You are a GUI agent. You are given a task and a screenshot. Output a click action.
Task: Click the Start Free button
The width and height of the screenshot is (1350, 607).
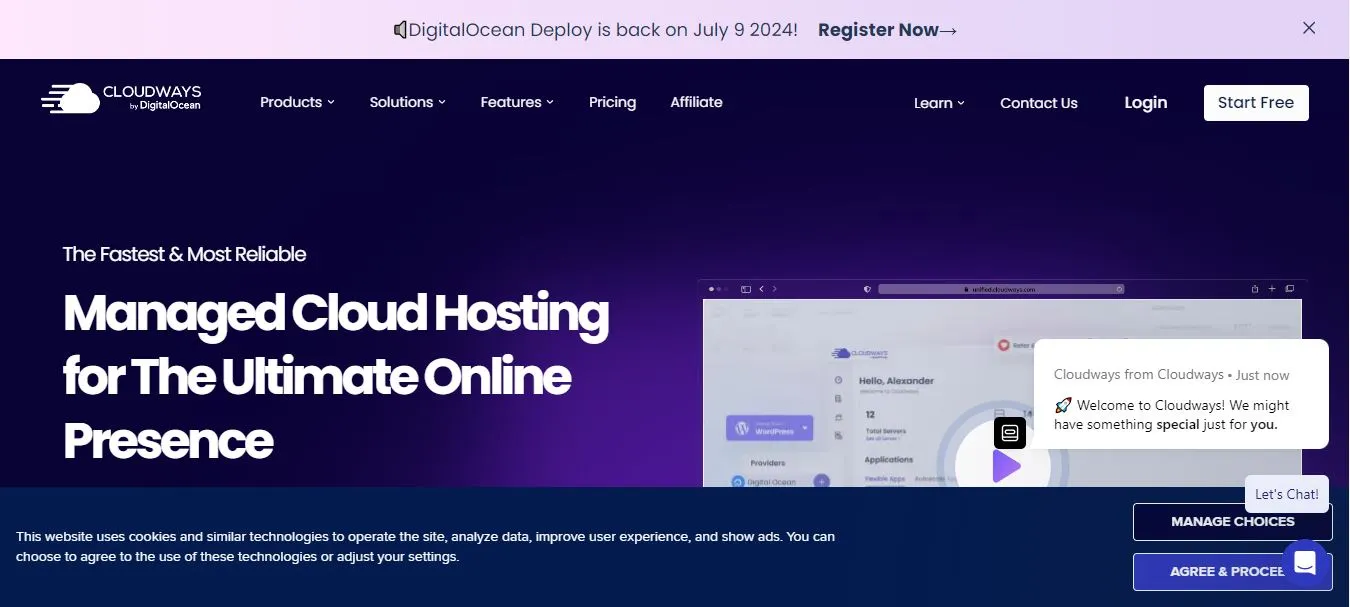coord(1256,102)
